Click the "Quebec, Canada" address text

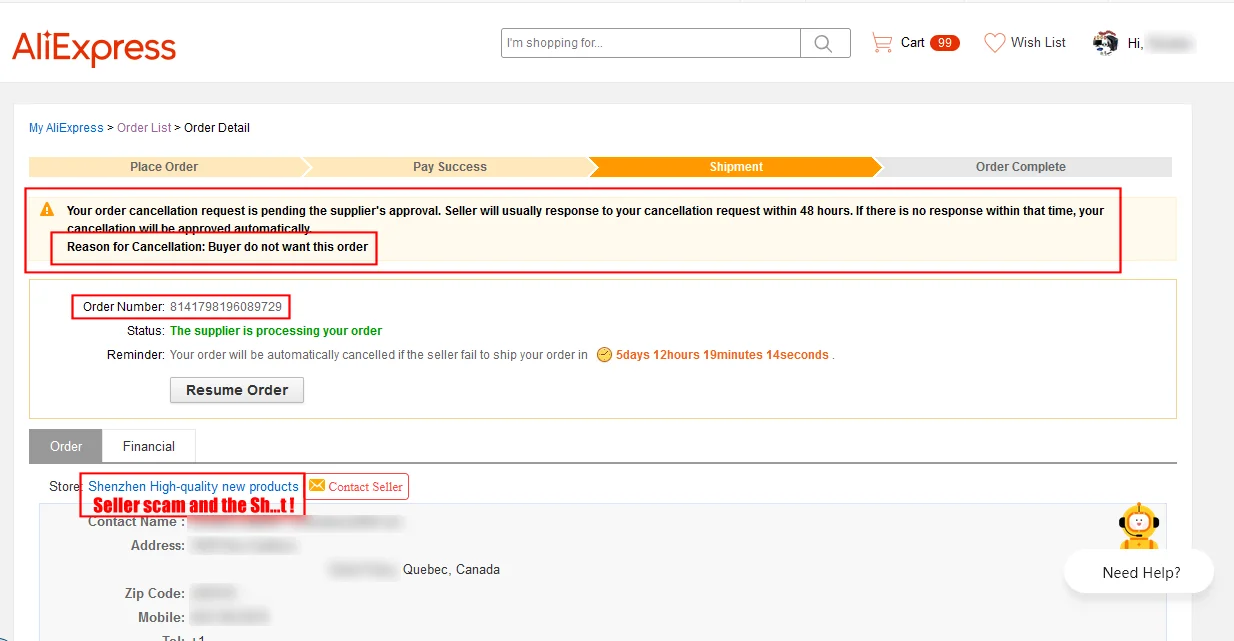click(451, 570)
